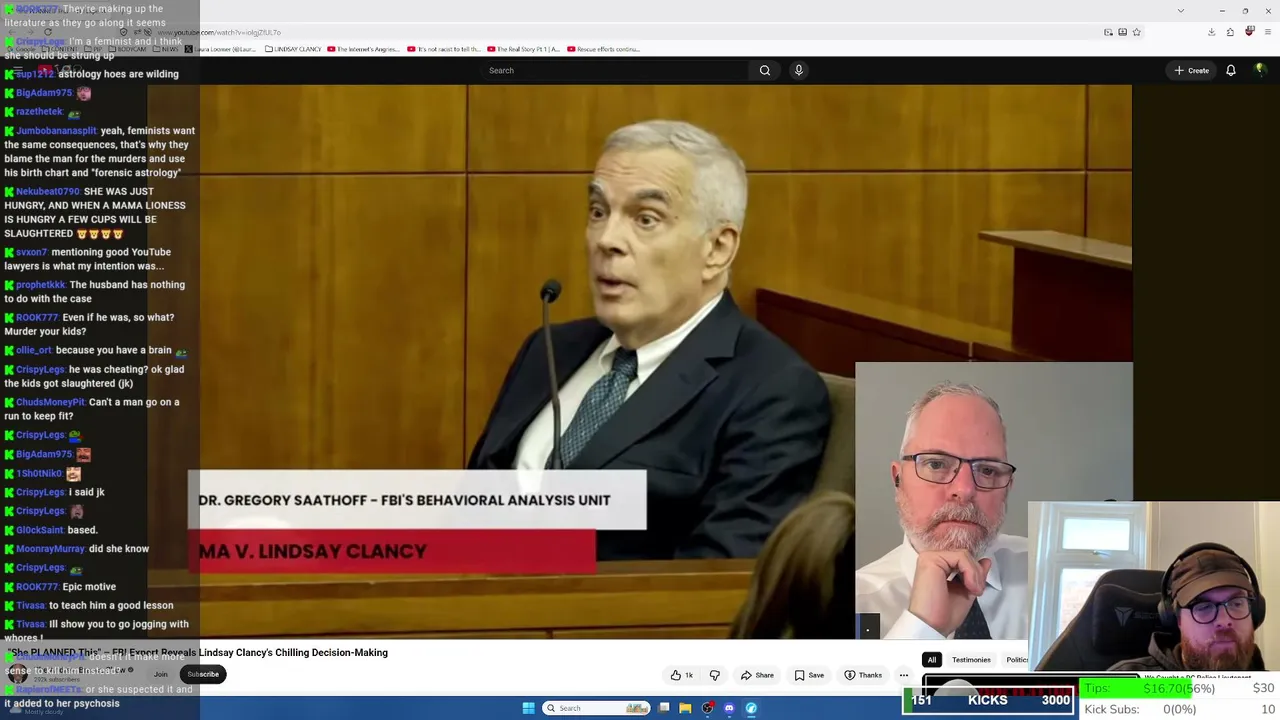
Task: Dislike the video with thumbs down
Action: click(714, 675)
